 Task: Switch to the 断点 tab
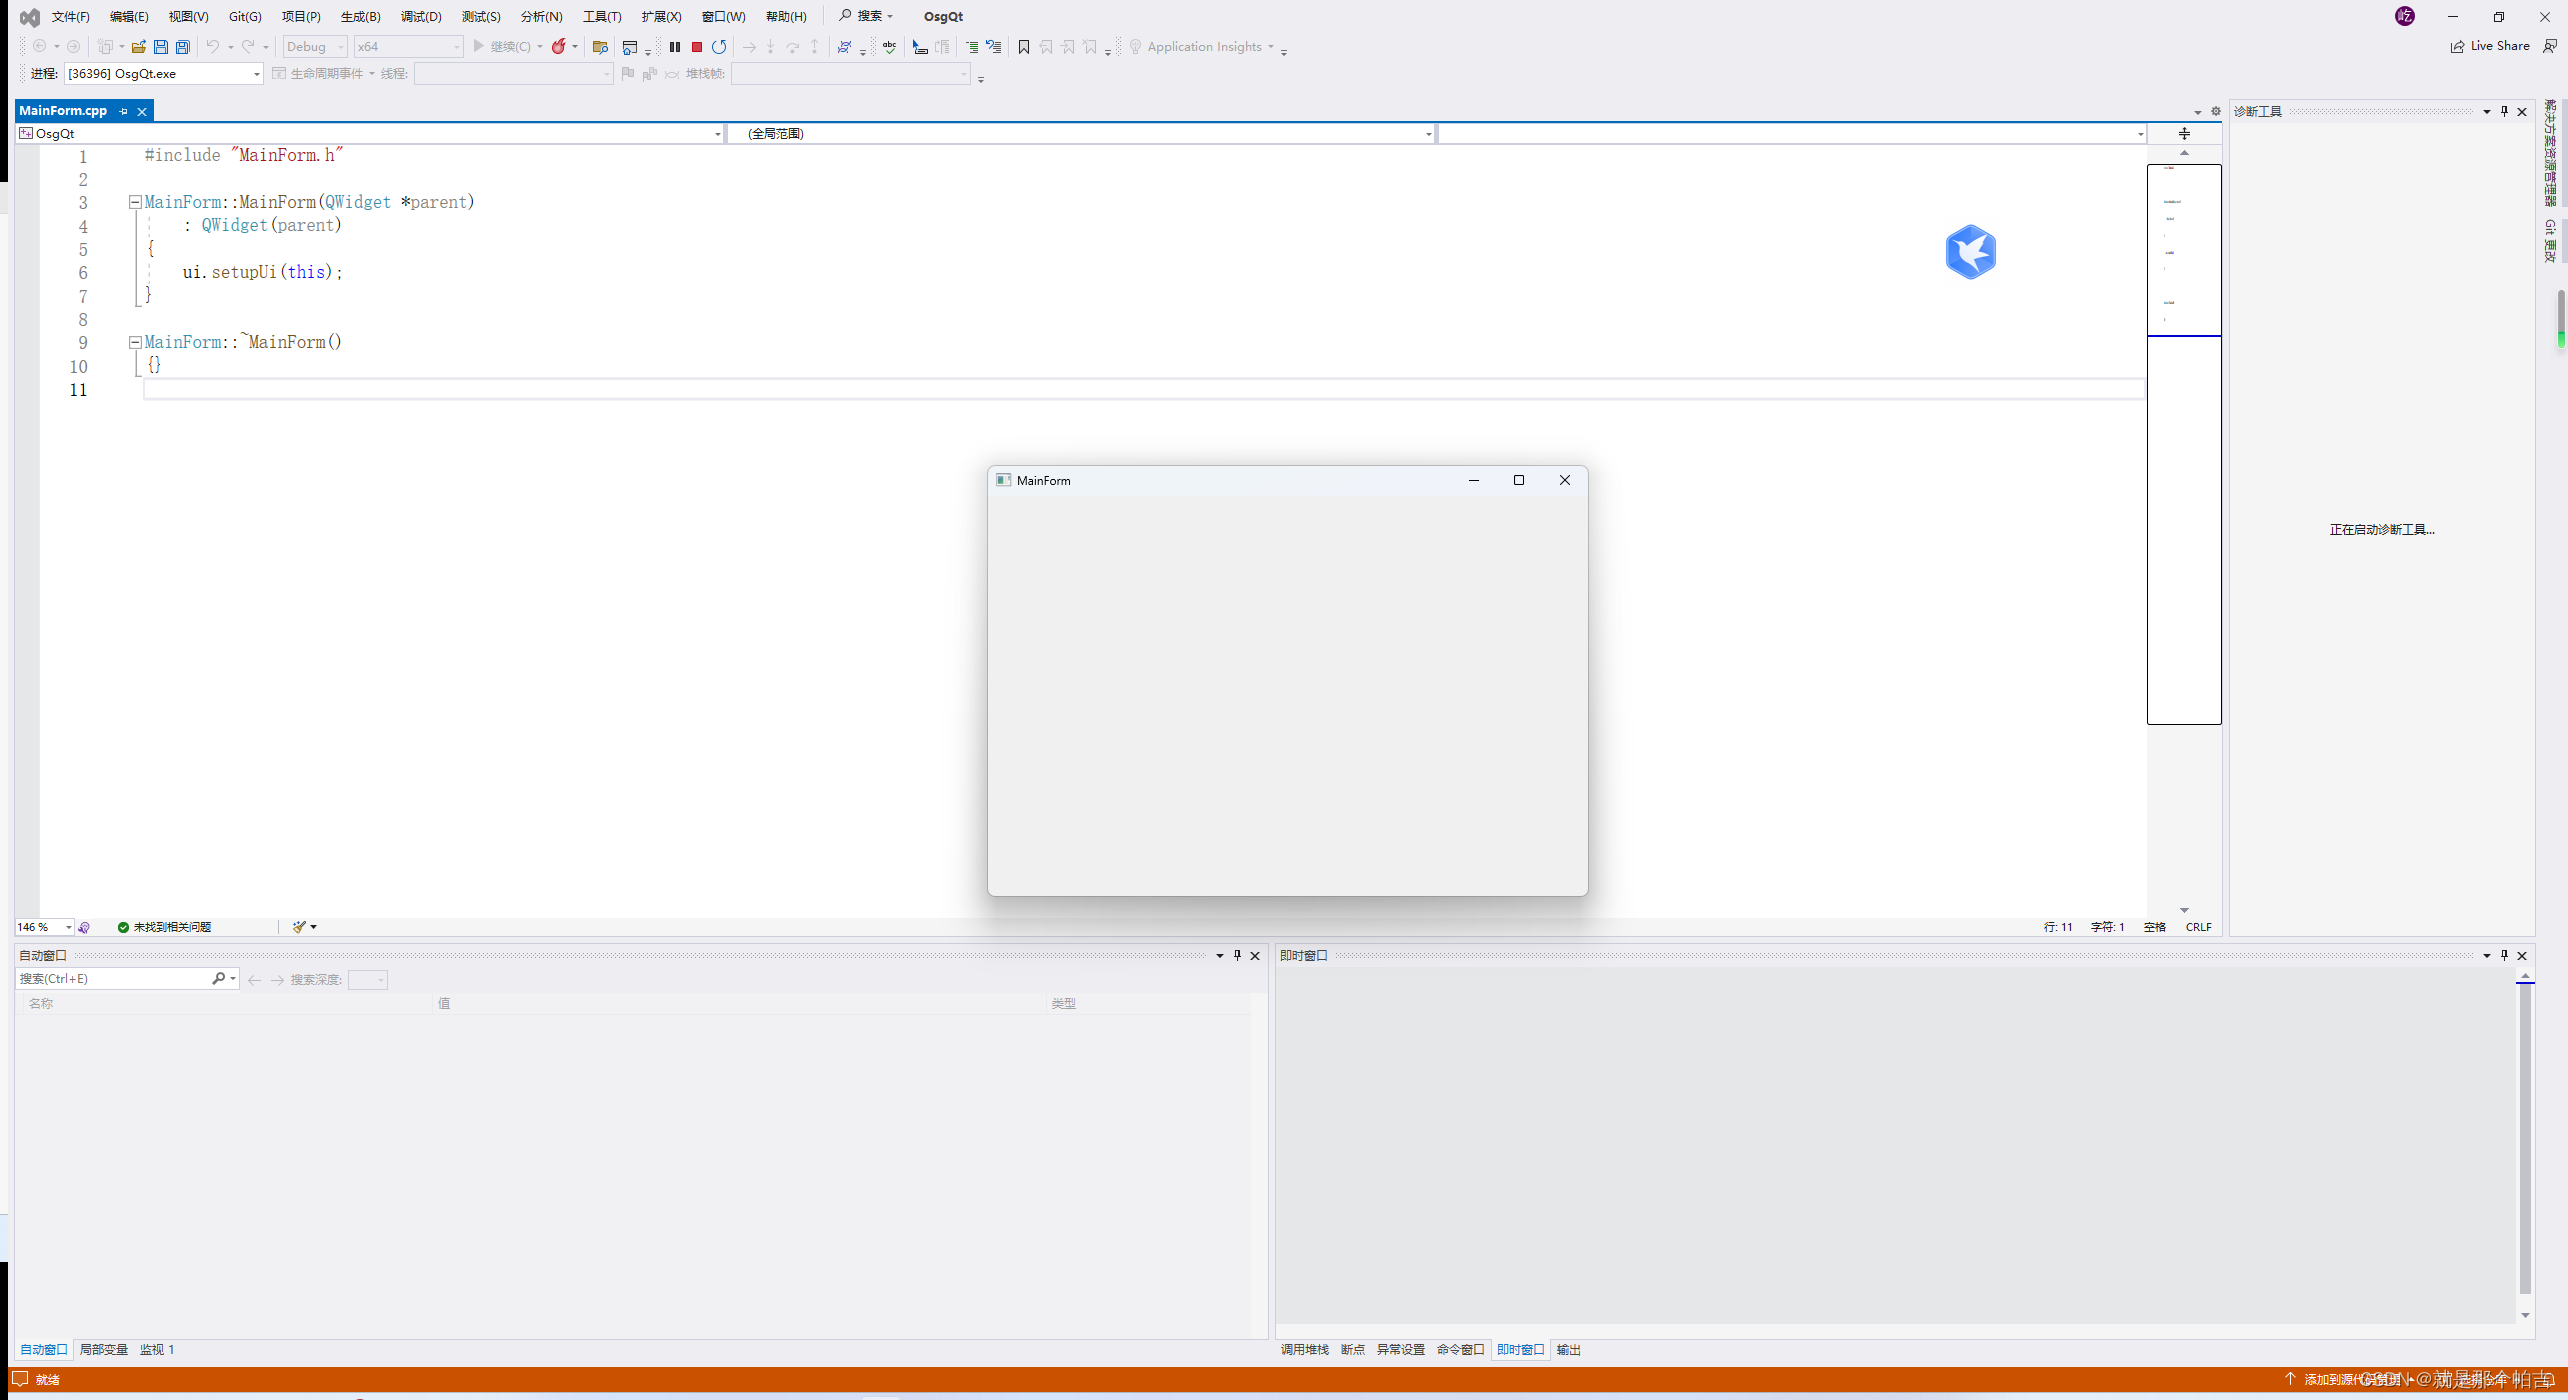click(x=1353, y=1350)
